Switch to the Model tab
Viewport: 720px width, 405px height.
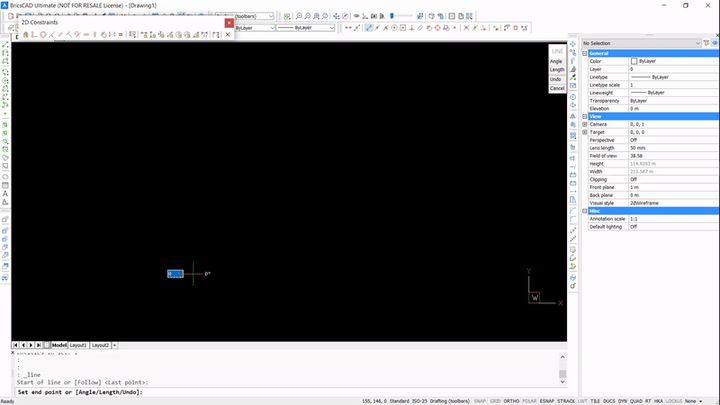click(x=59, y=345)
